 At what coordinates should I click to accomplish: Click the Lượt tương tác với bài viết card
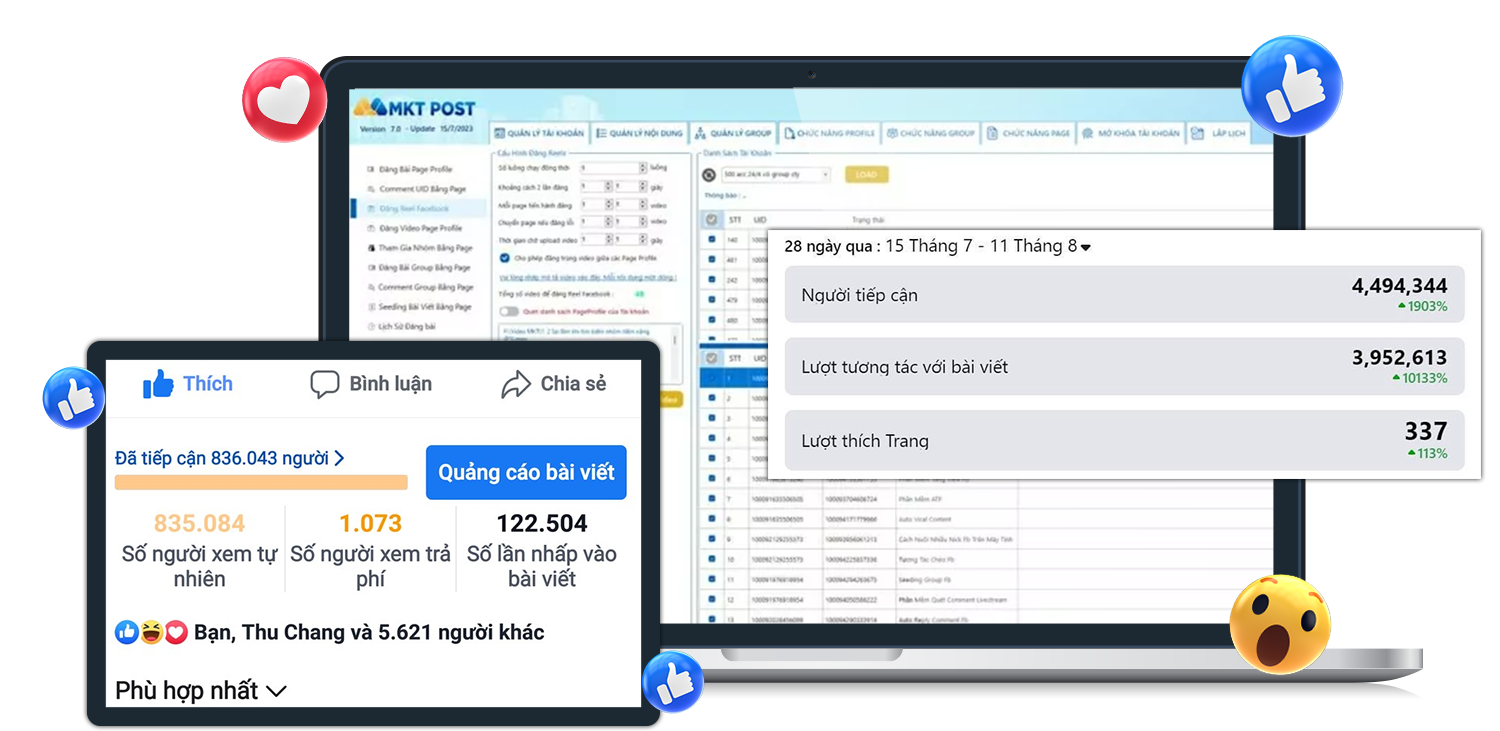pos(1124,366)
